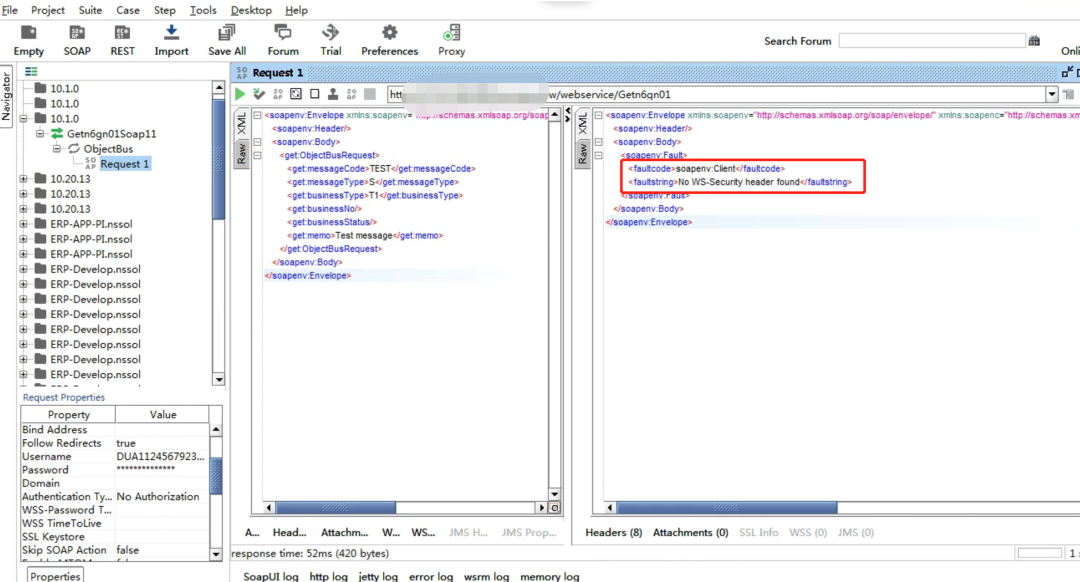The image size is (1080, 582).
Task: Open the Tools menu
Action: [x=203, y=10]
